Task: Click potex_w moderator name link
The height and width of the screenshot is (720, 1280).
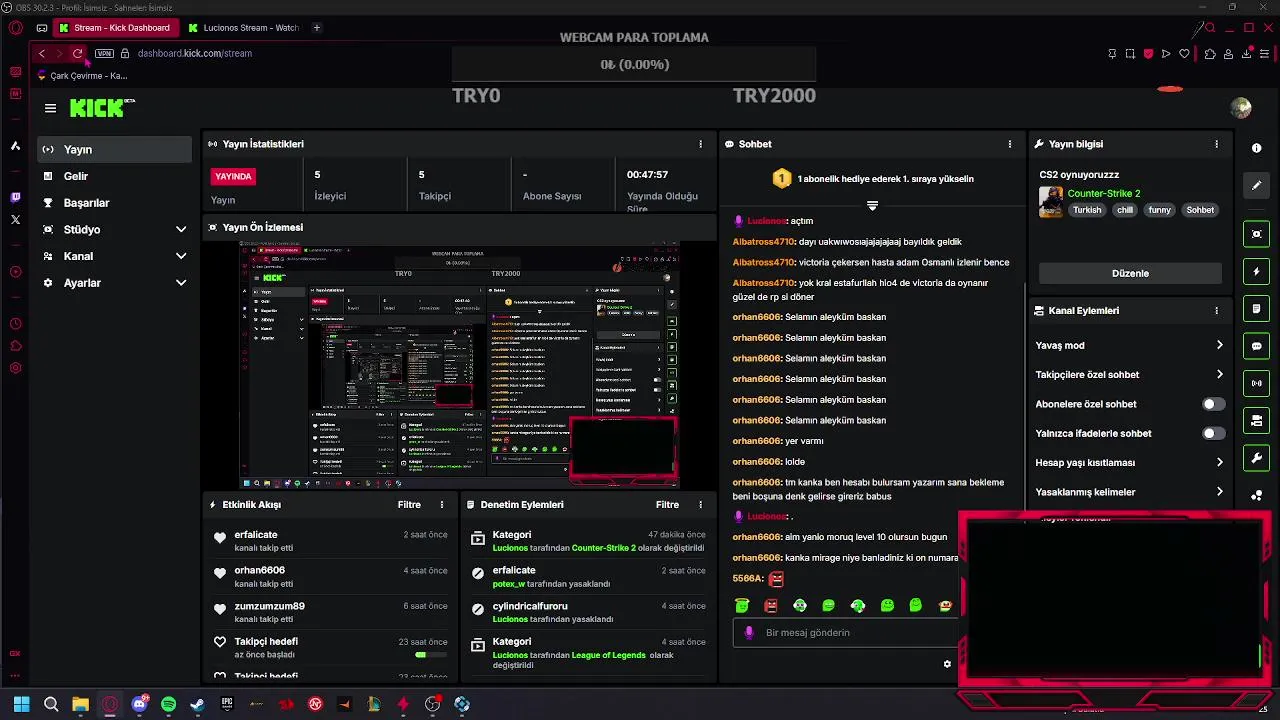Action: coord(509,584)
